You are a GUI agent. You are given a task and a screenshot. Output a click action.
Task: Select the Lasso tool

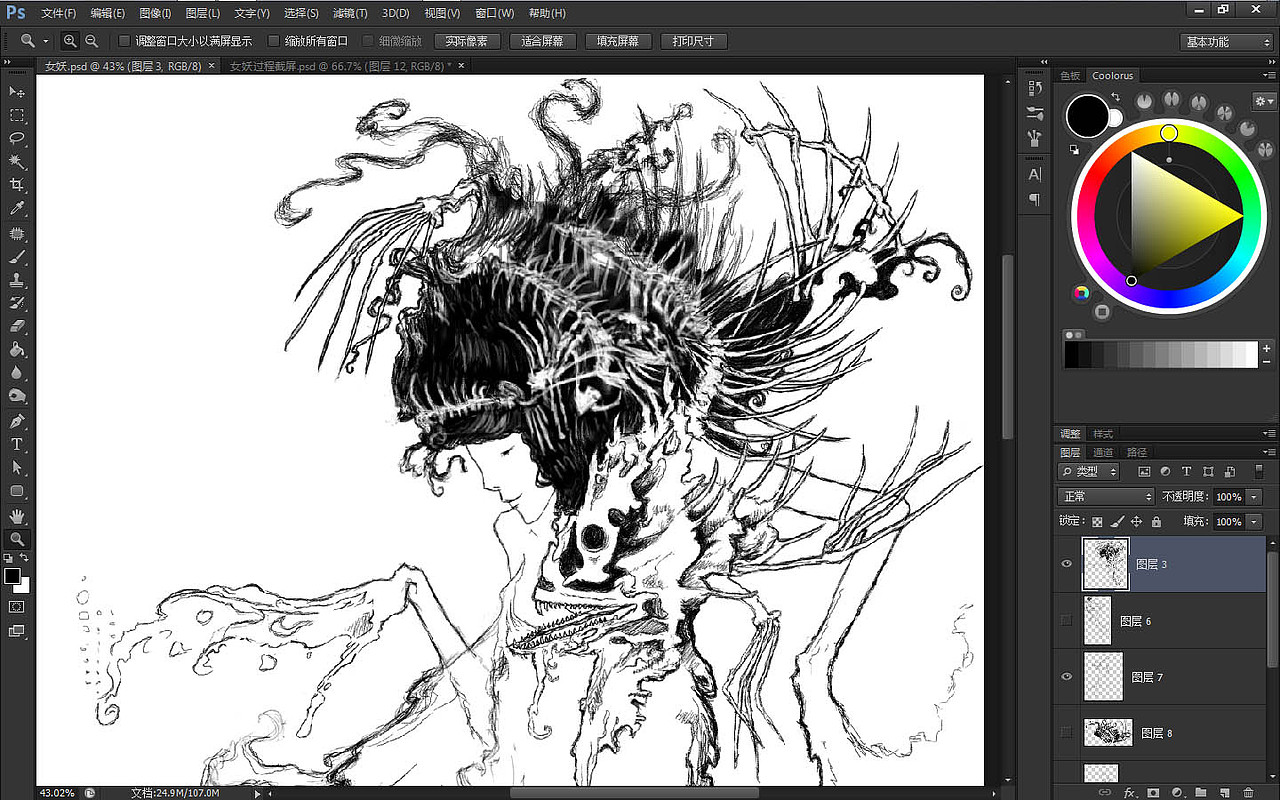[17, 138]
